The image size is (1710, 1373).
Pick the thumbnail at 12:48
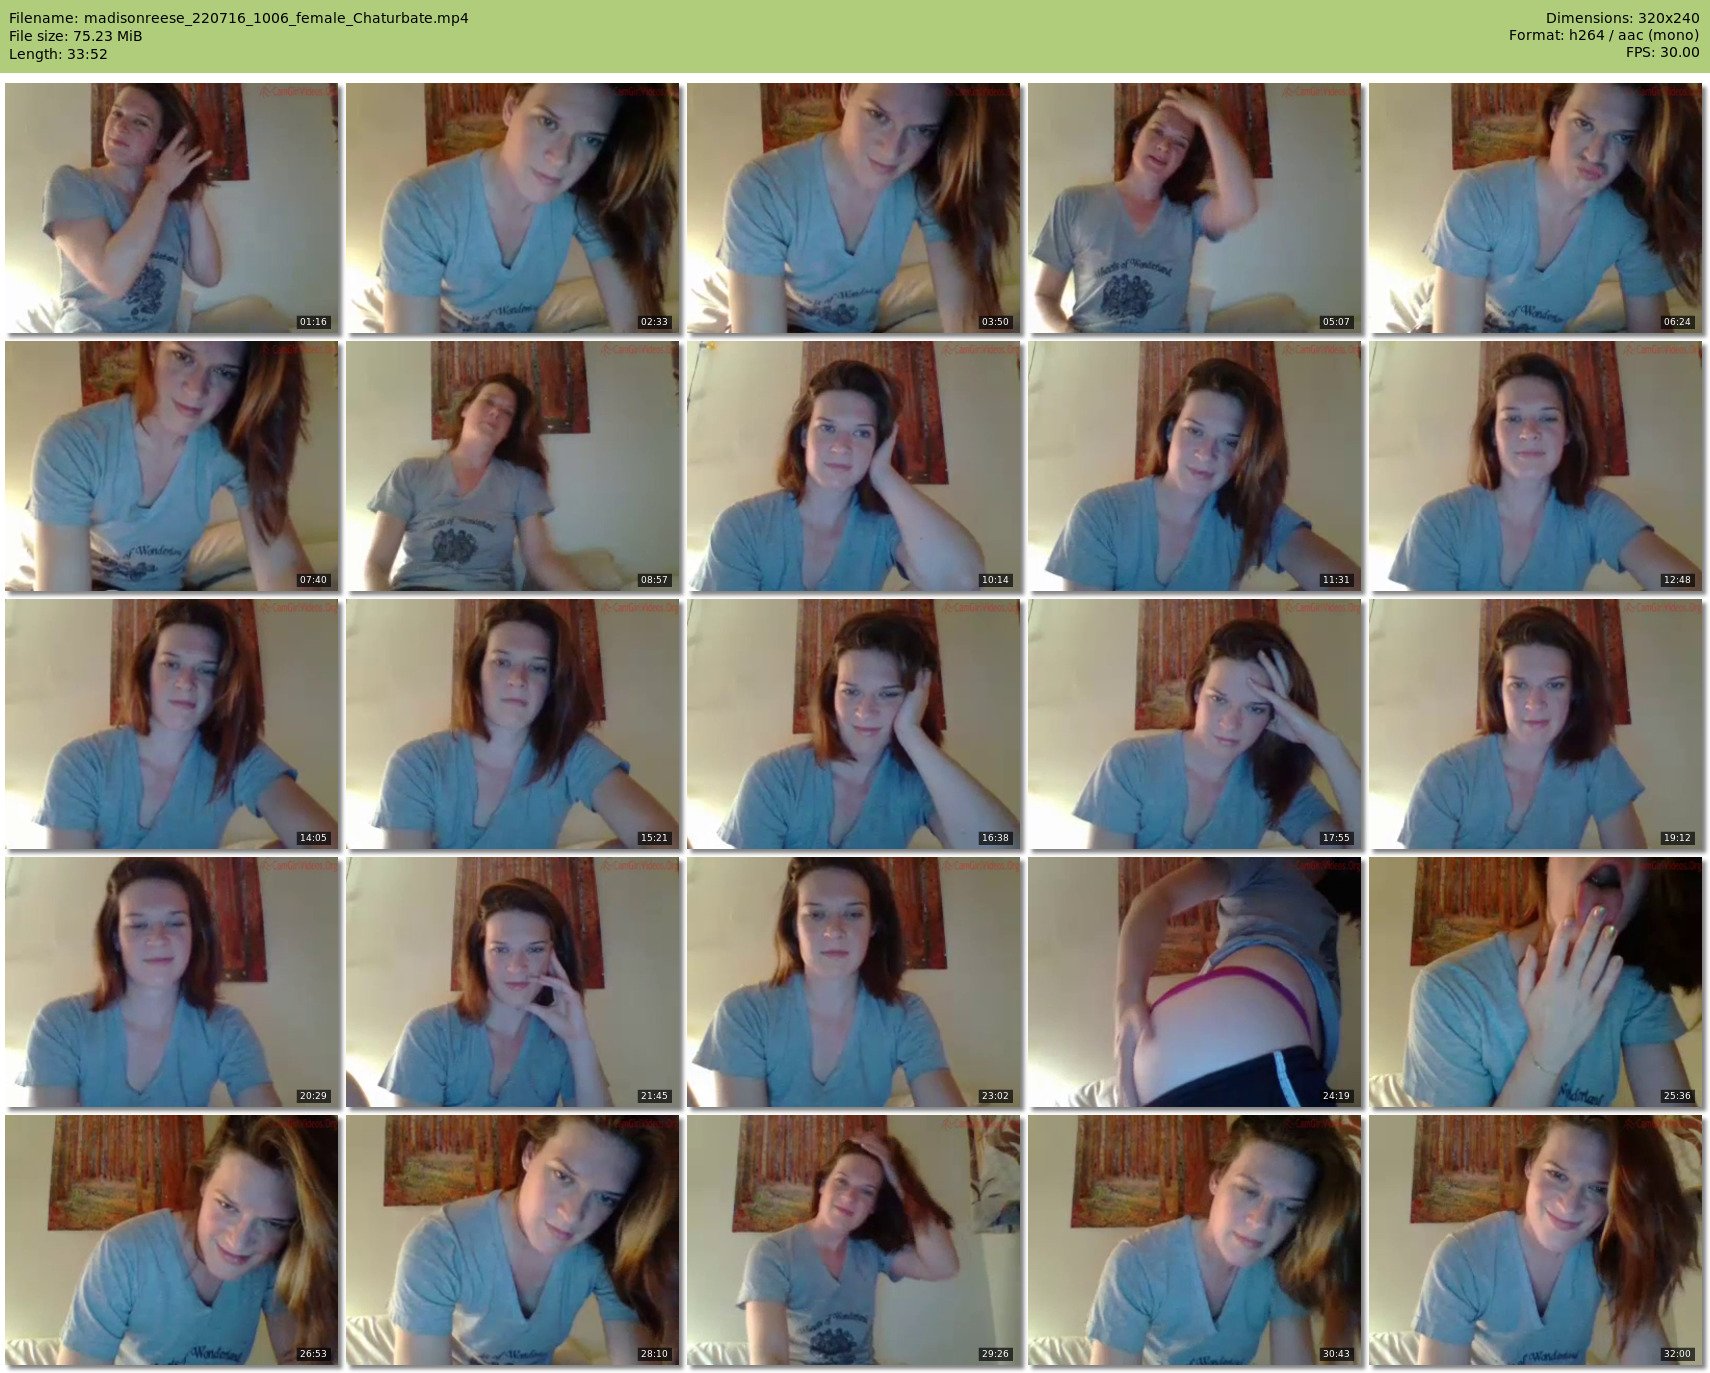point(1536,466)
